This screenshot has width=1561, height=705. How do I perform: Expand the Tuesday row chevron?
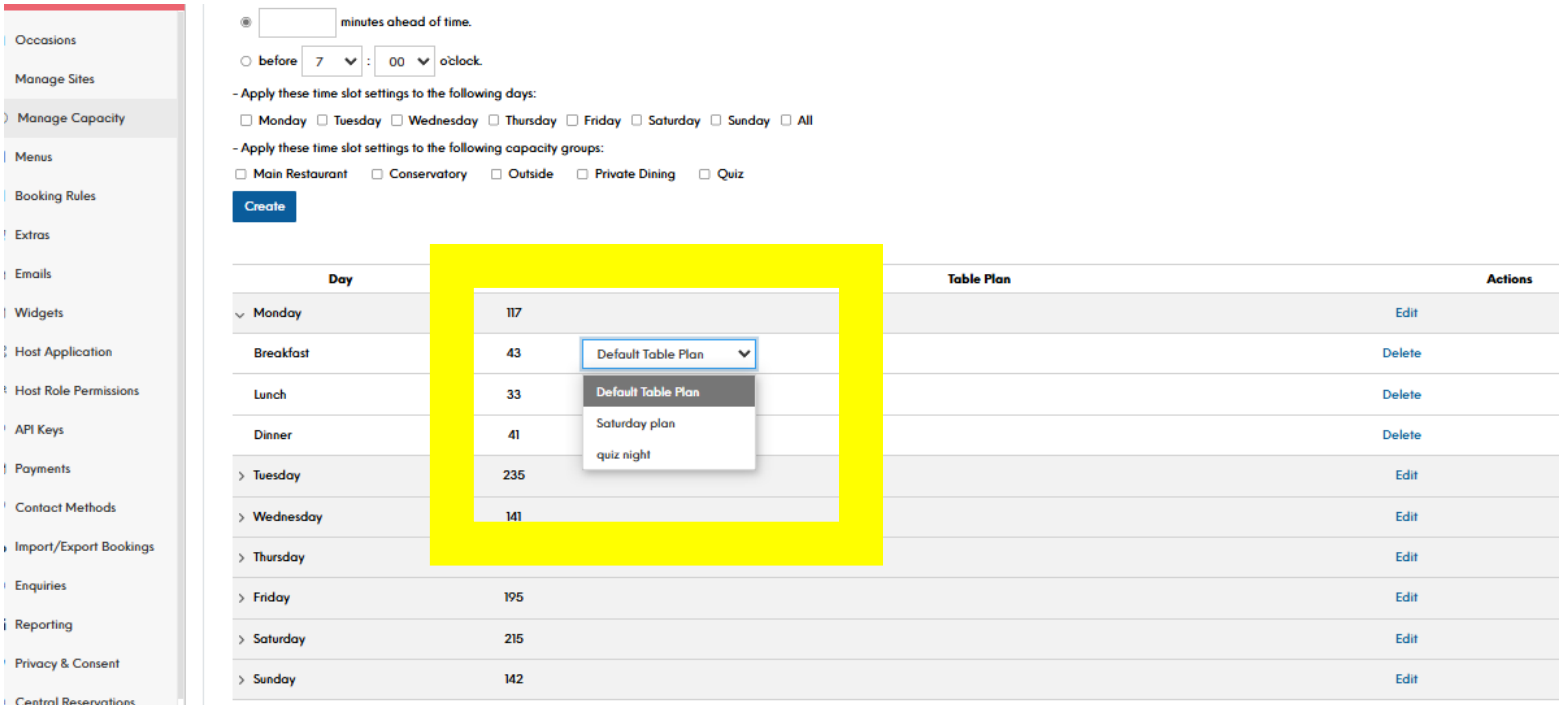pyautogui.click(x=241, y=476)
